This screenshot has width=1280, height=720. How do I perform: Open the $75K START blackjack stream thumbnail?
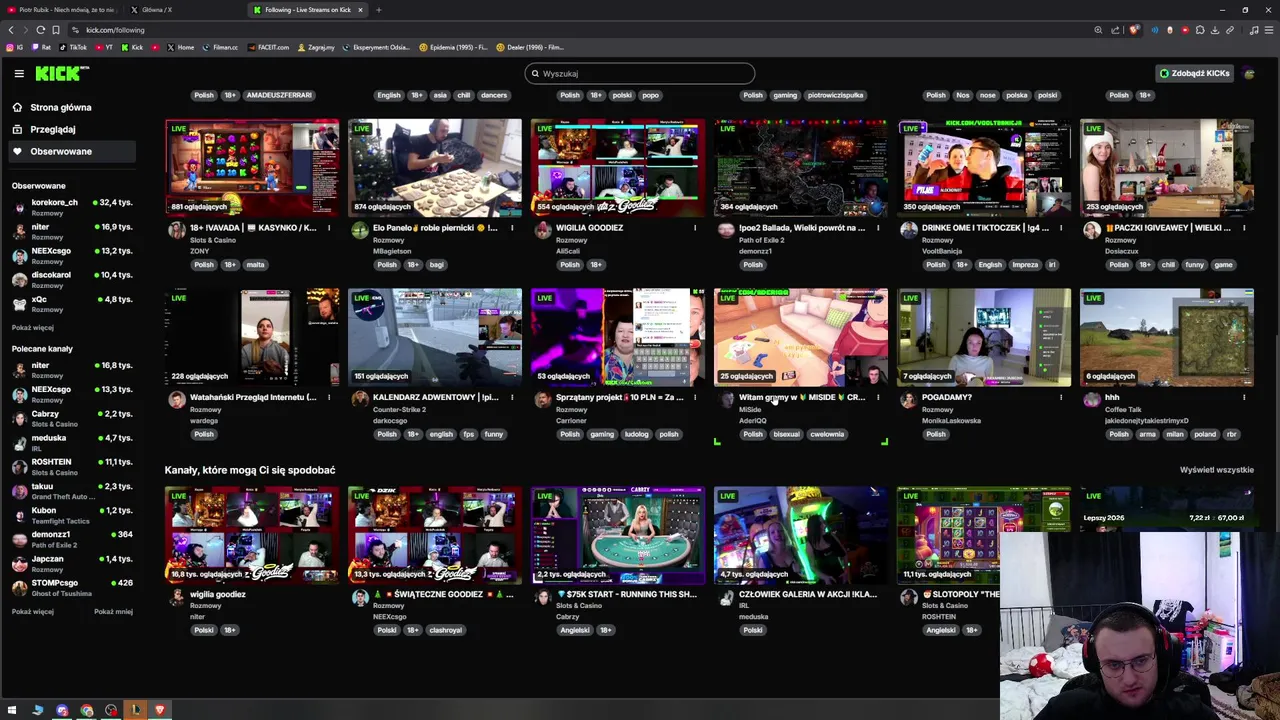(618, 535)
